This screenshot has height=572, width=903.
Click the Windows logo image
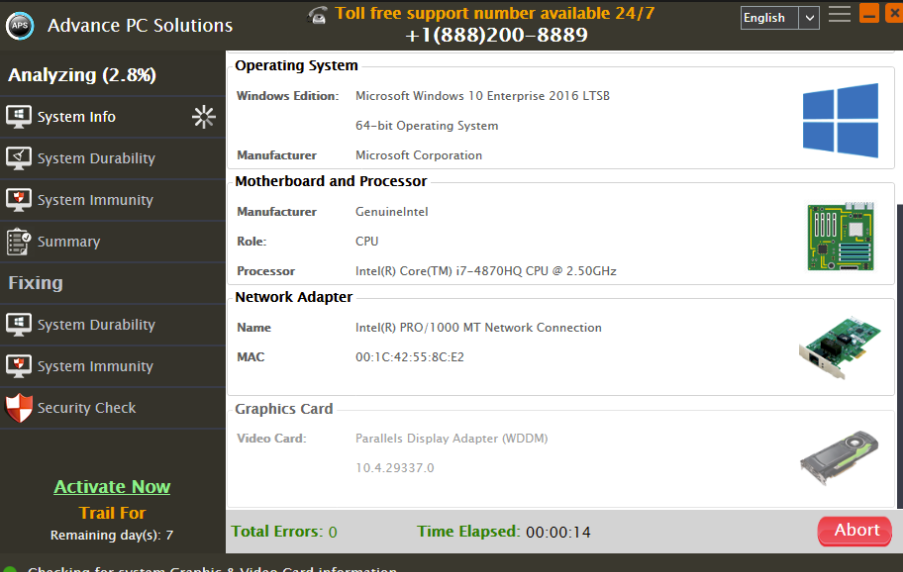tap(841, 120)
